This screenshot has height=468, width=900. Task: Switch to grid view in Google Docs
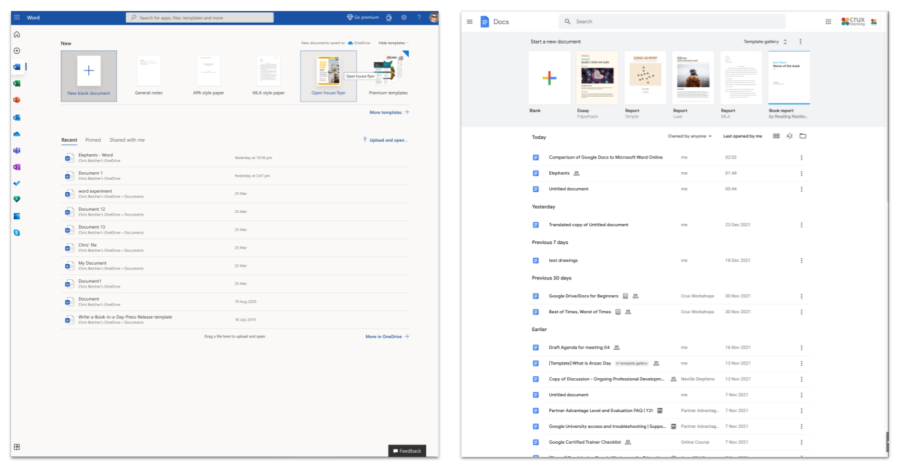point(776,136)
